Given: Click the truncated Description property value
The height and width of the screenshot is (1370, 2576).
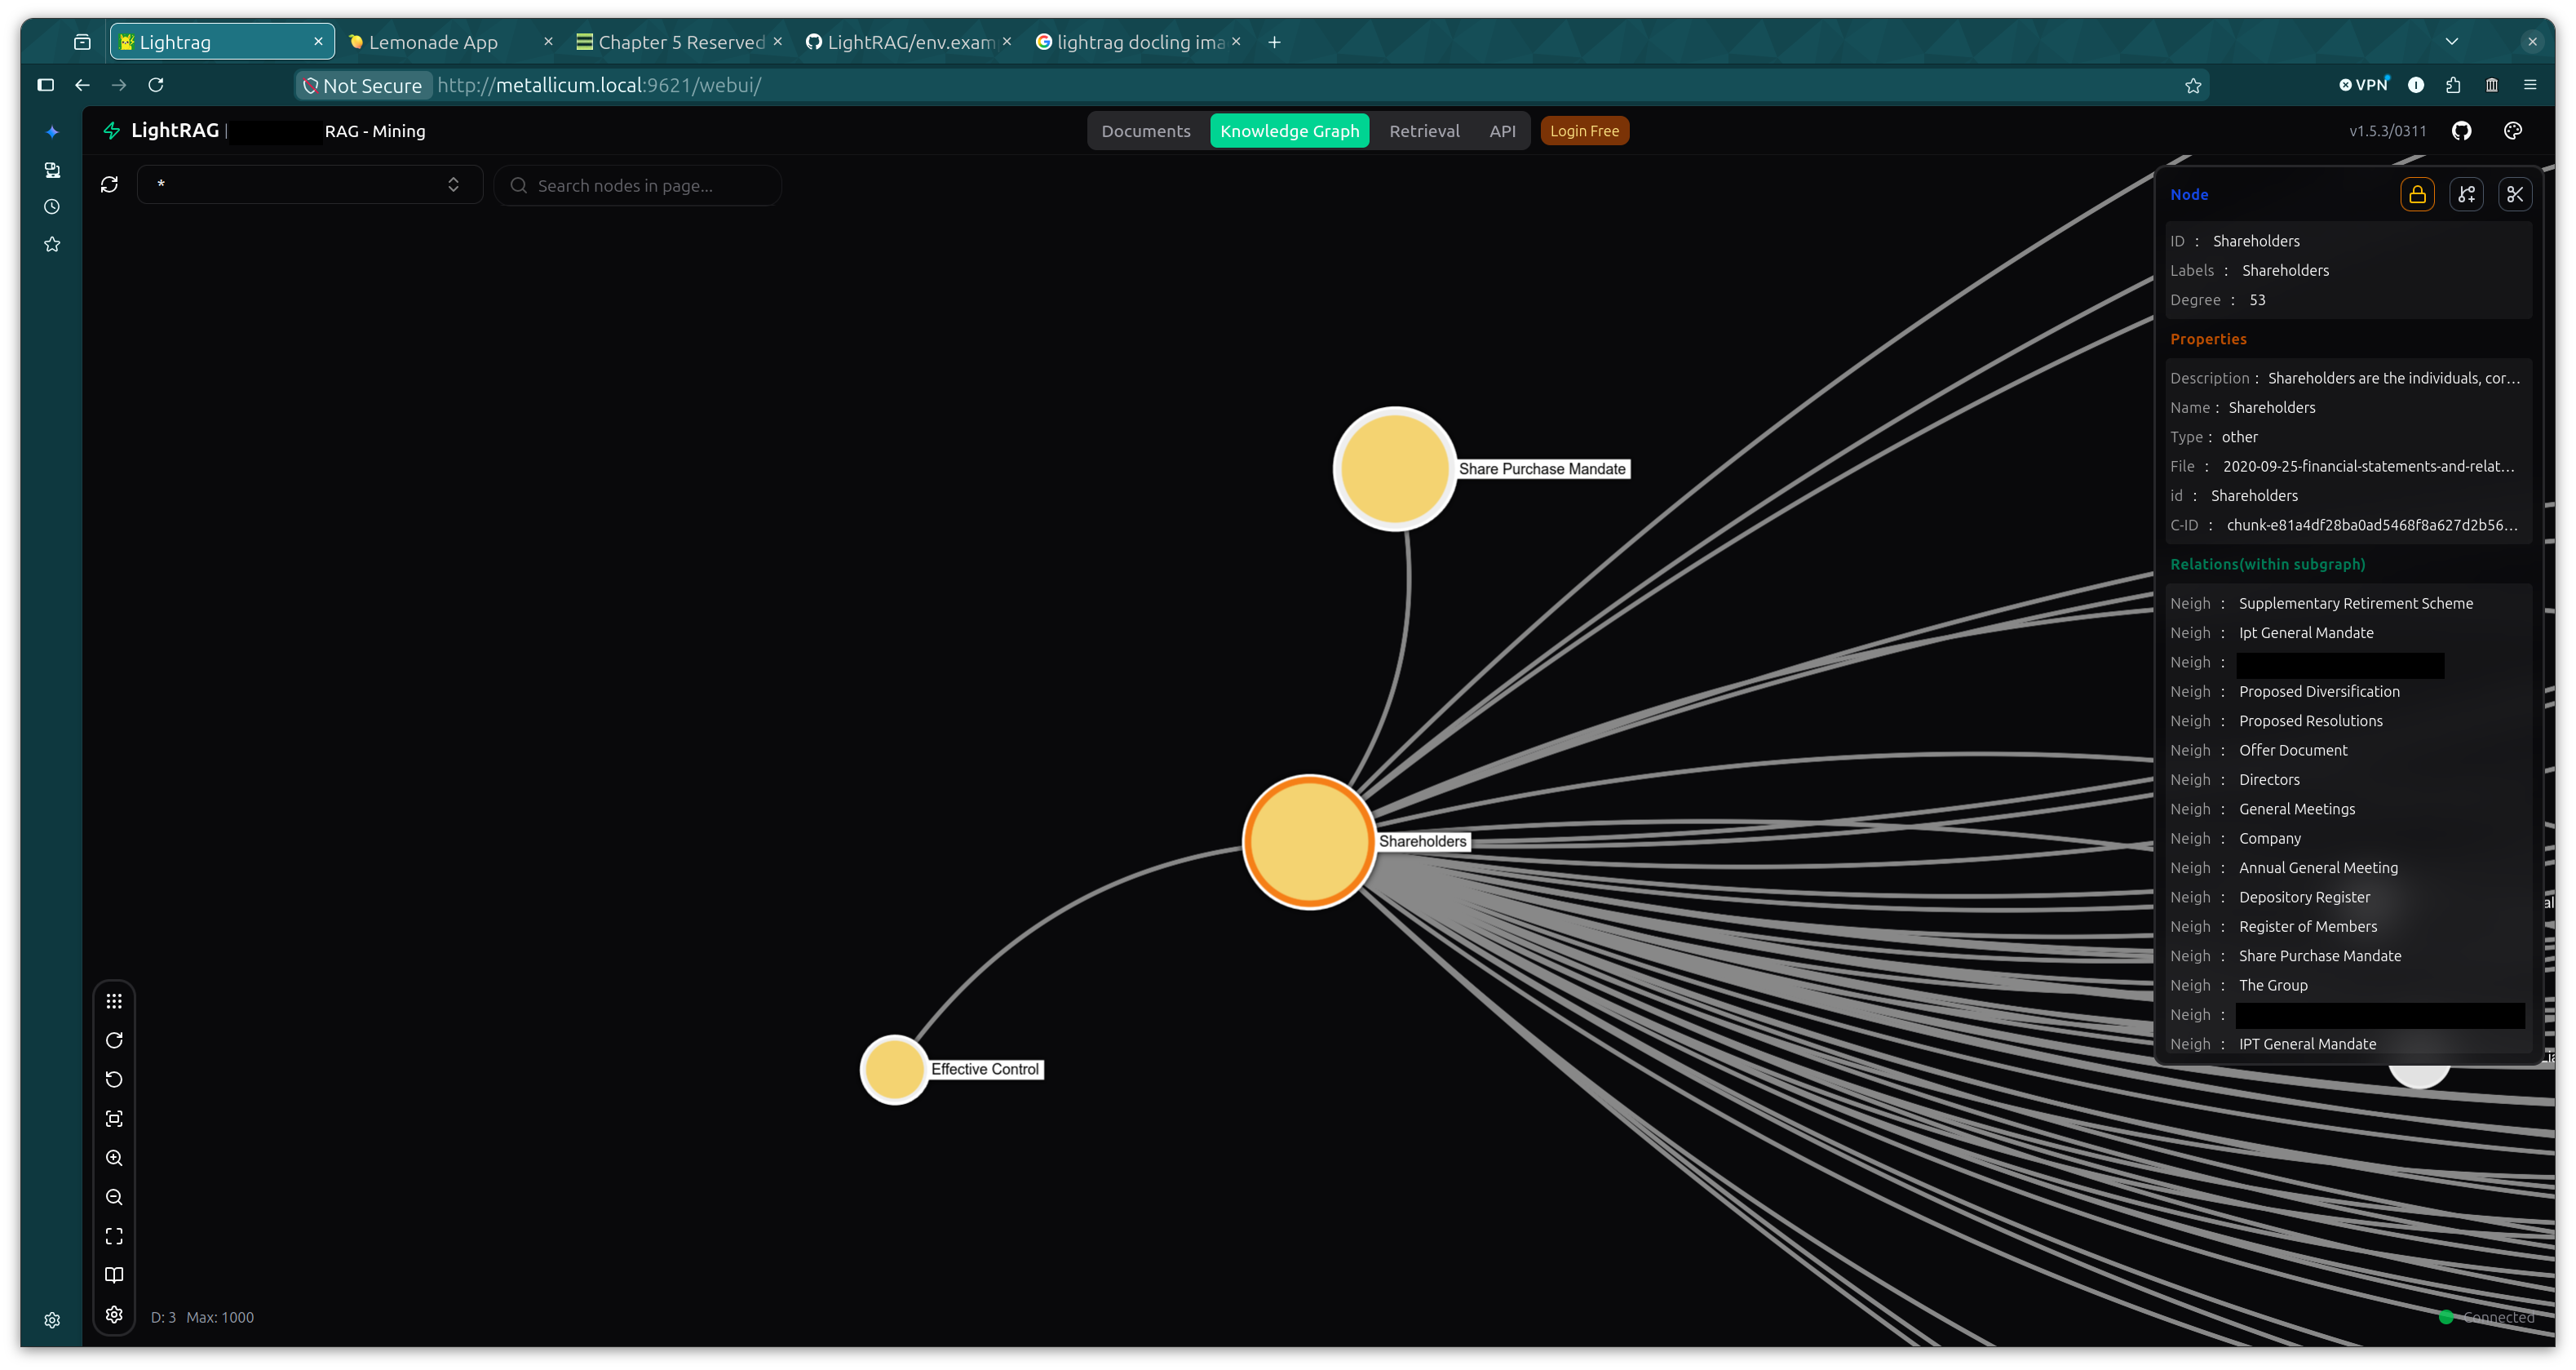Looking at the screenshot, I should pos(2394,378).
